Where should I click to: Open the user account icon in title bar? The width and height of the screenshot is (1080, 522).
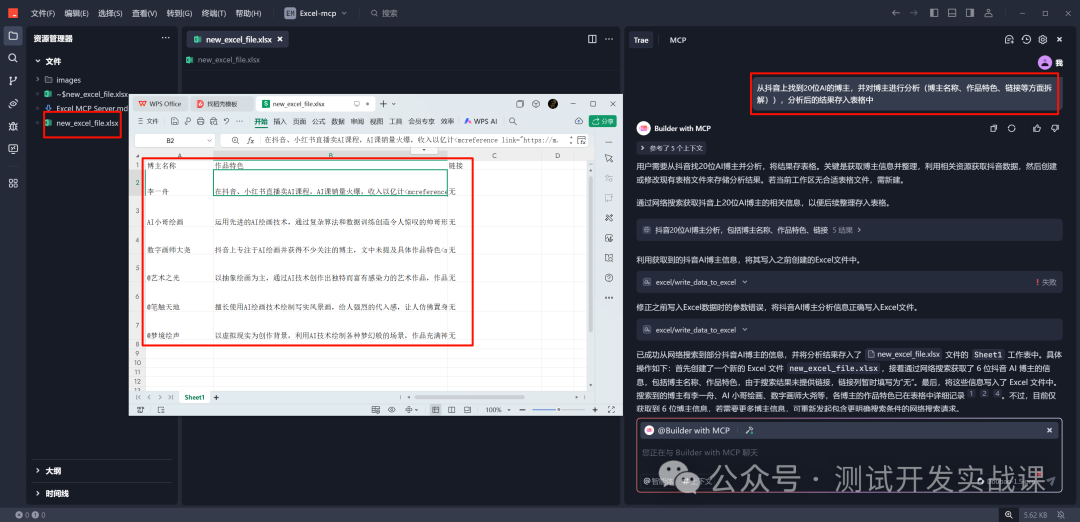pos(988,12)
